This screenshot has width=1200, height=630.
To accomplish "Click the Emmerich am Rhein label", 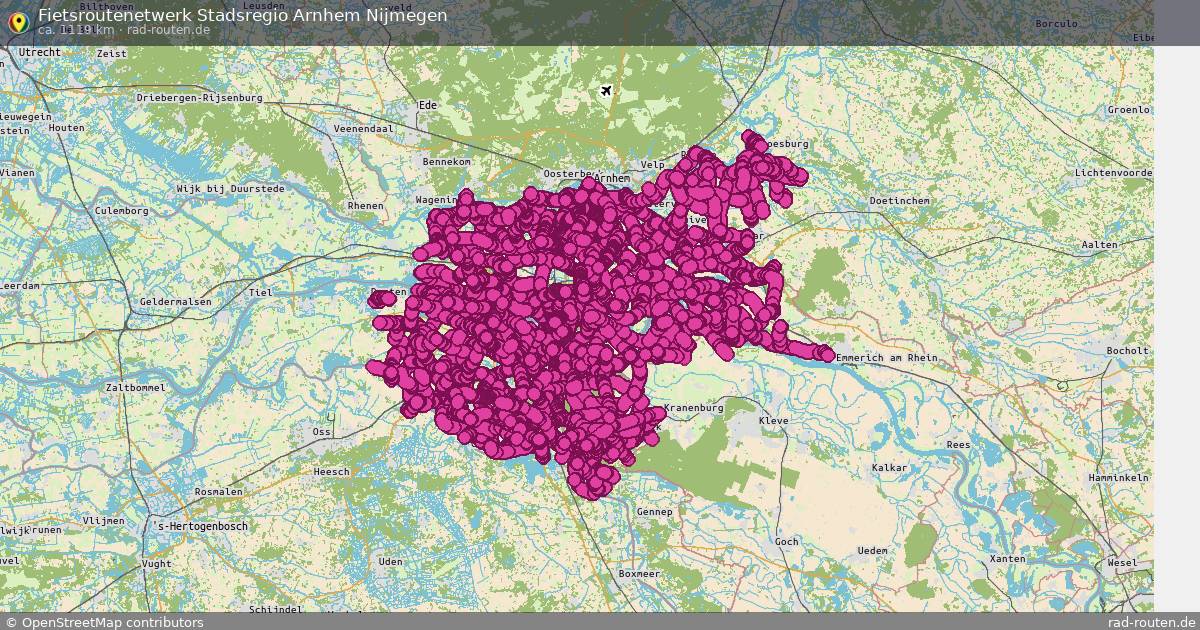I will click(884, 357).
